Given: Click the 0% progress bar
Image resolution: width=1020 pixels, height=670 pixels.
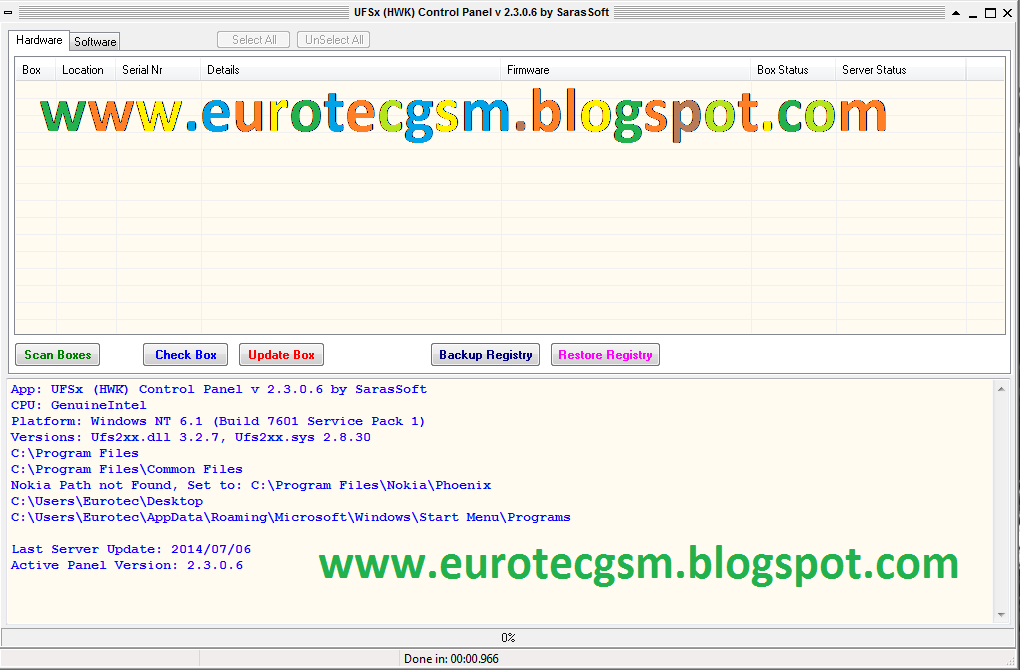Looking at the screenshot, I should (x=508, y=637).
